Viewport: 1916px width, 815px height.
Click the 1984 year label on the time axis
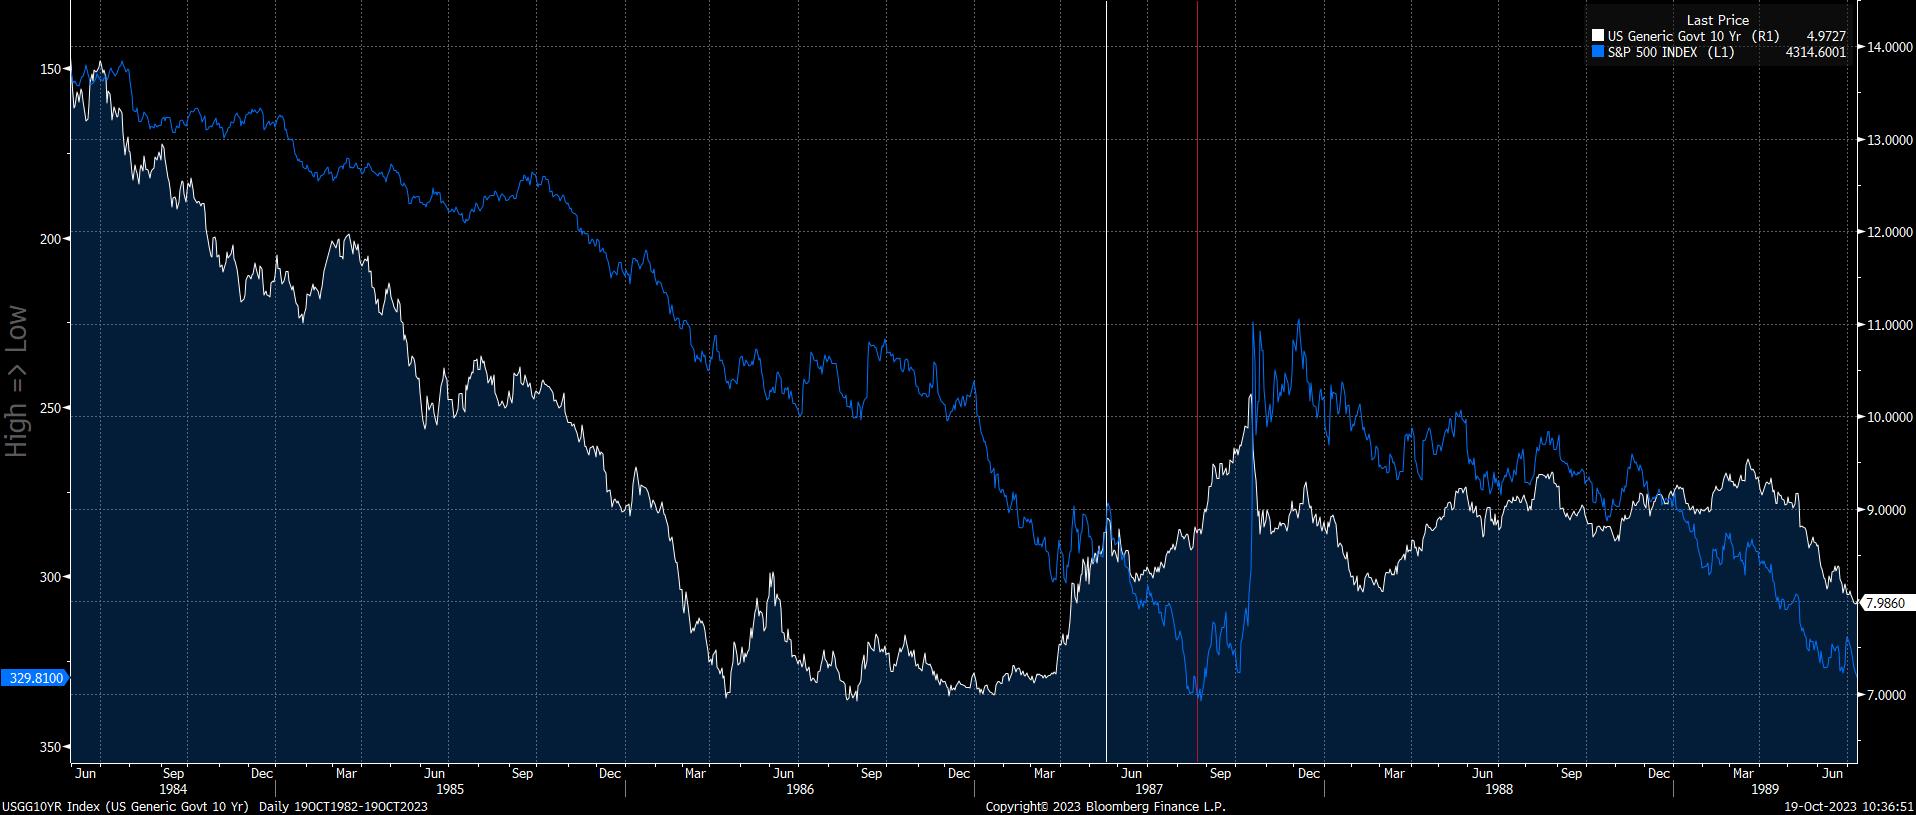[x=174, y=789]
